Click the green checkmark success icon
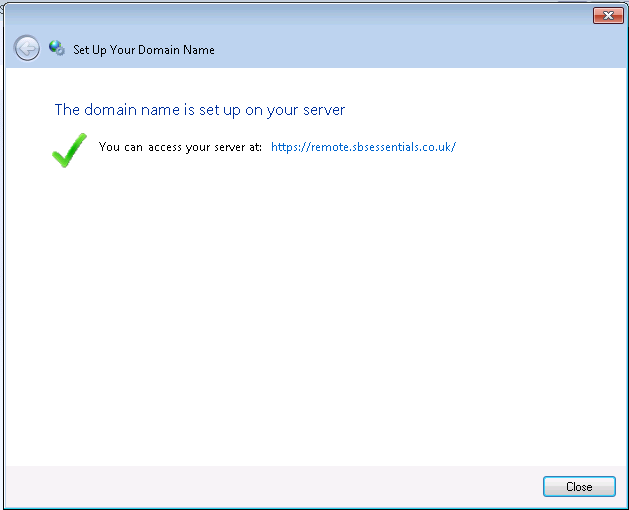The height and width of the screenshot is (510, 629). (x=69, y=151)
